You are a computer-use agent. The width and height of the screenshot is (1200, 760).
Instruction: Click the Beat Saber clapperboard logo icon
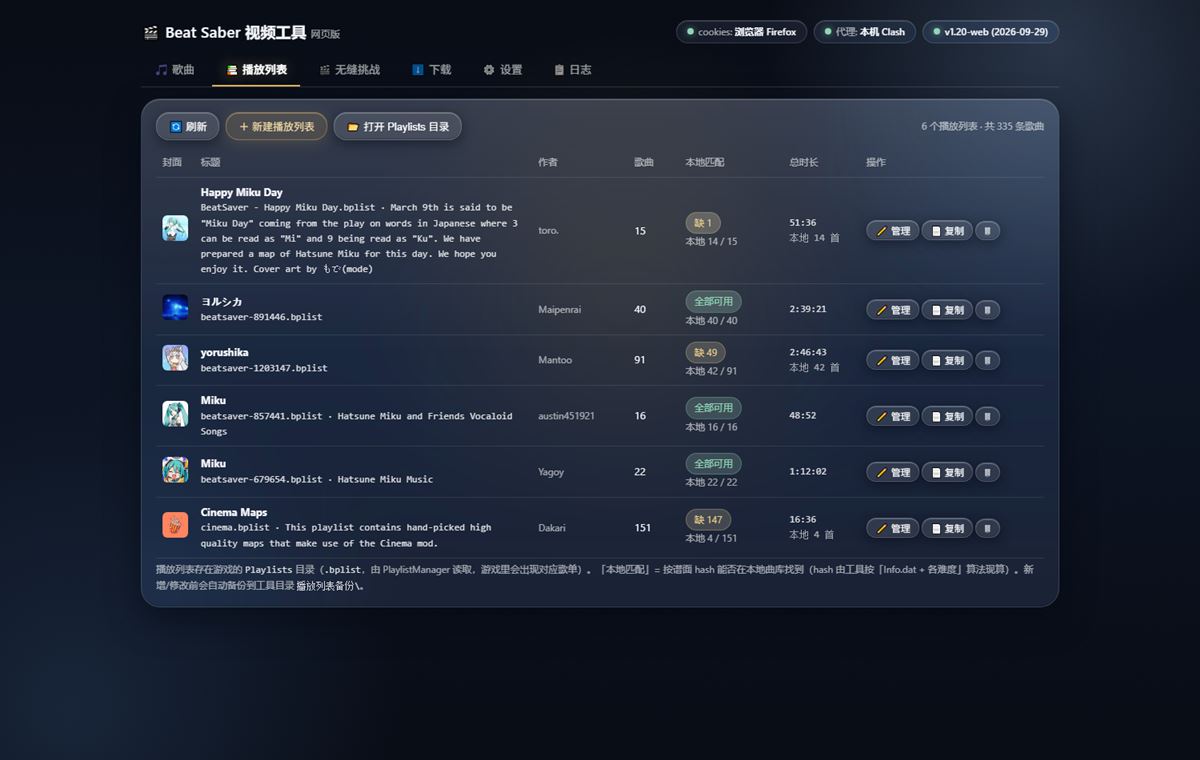click(151, 33)
